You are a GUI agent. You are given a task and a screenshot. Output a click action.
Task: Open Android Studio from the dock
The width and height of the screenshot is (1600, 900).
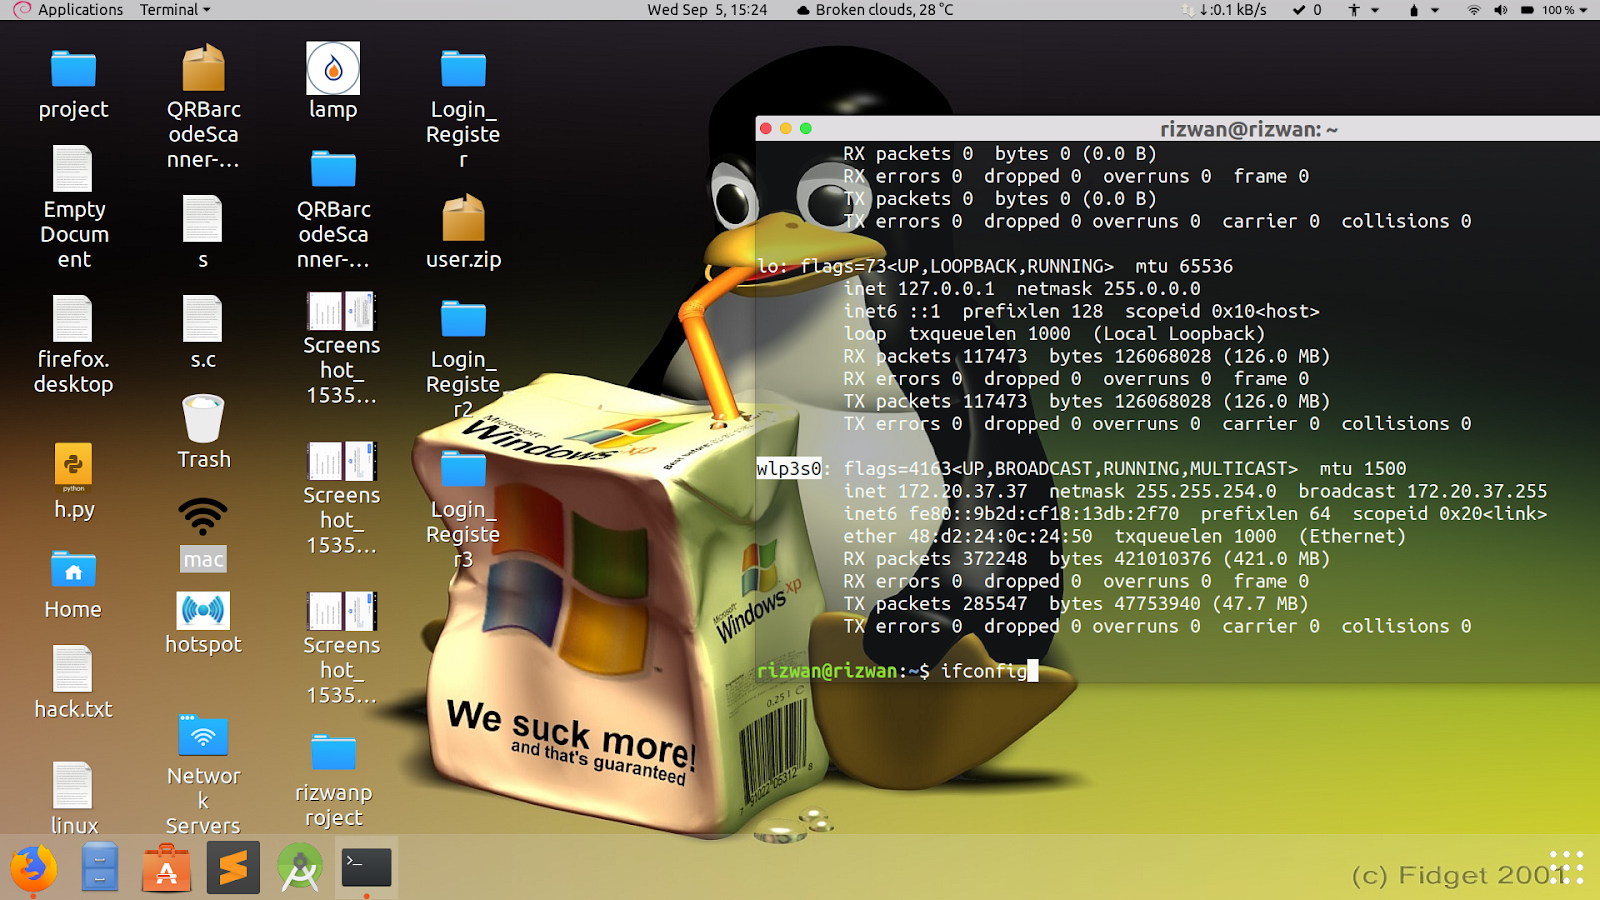click(299, 868)
